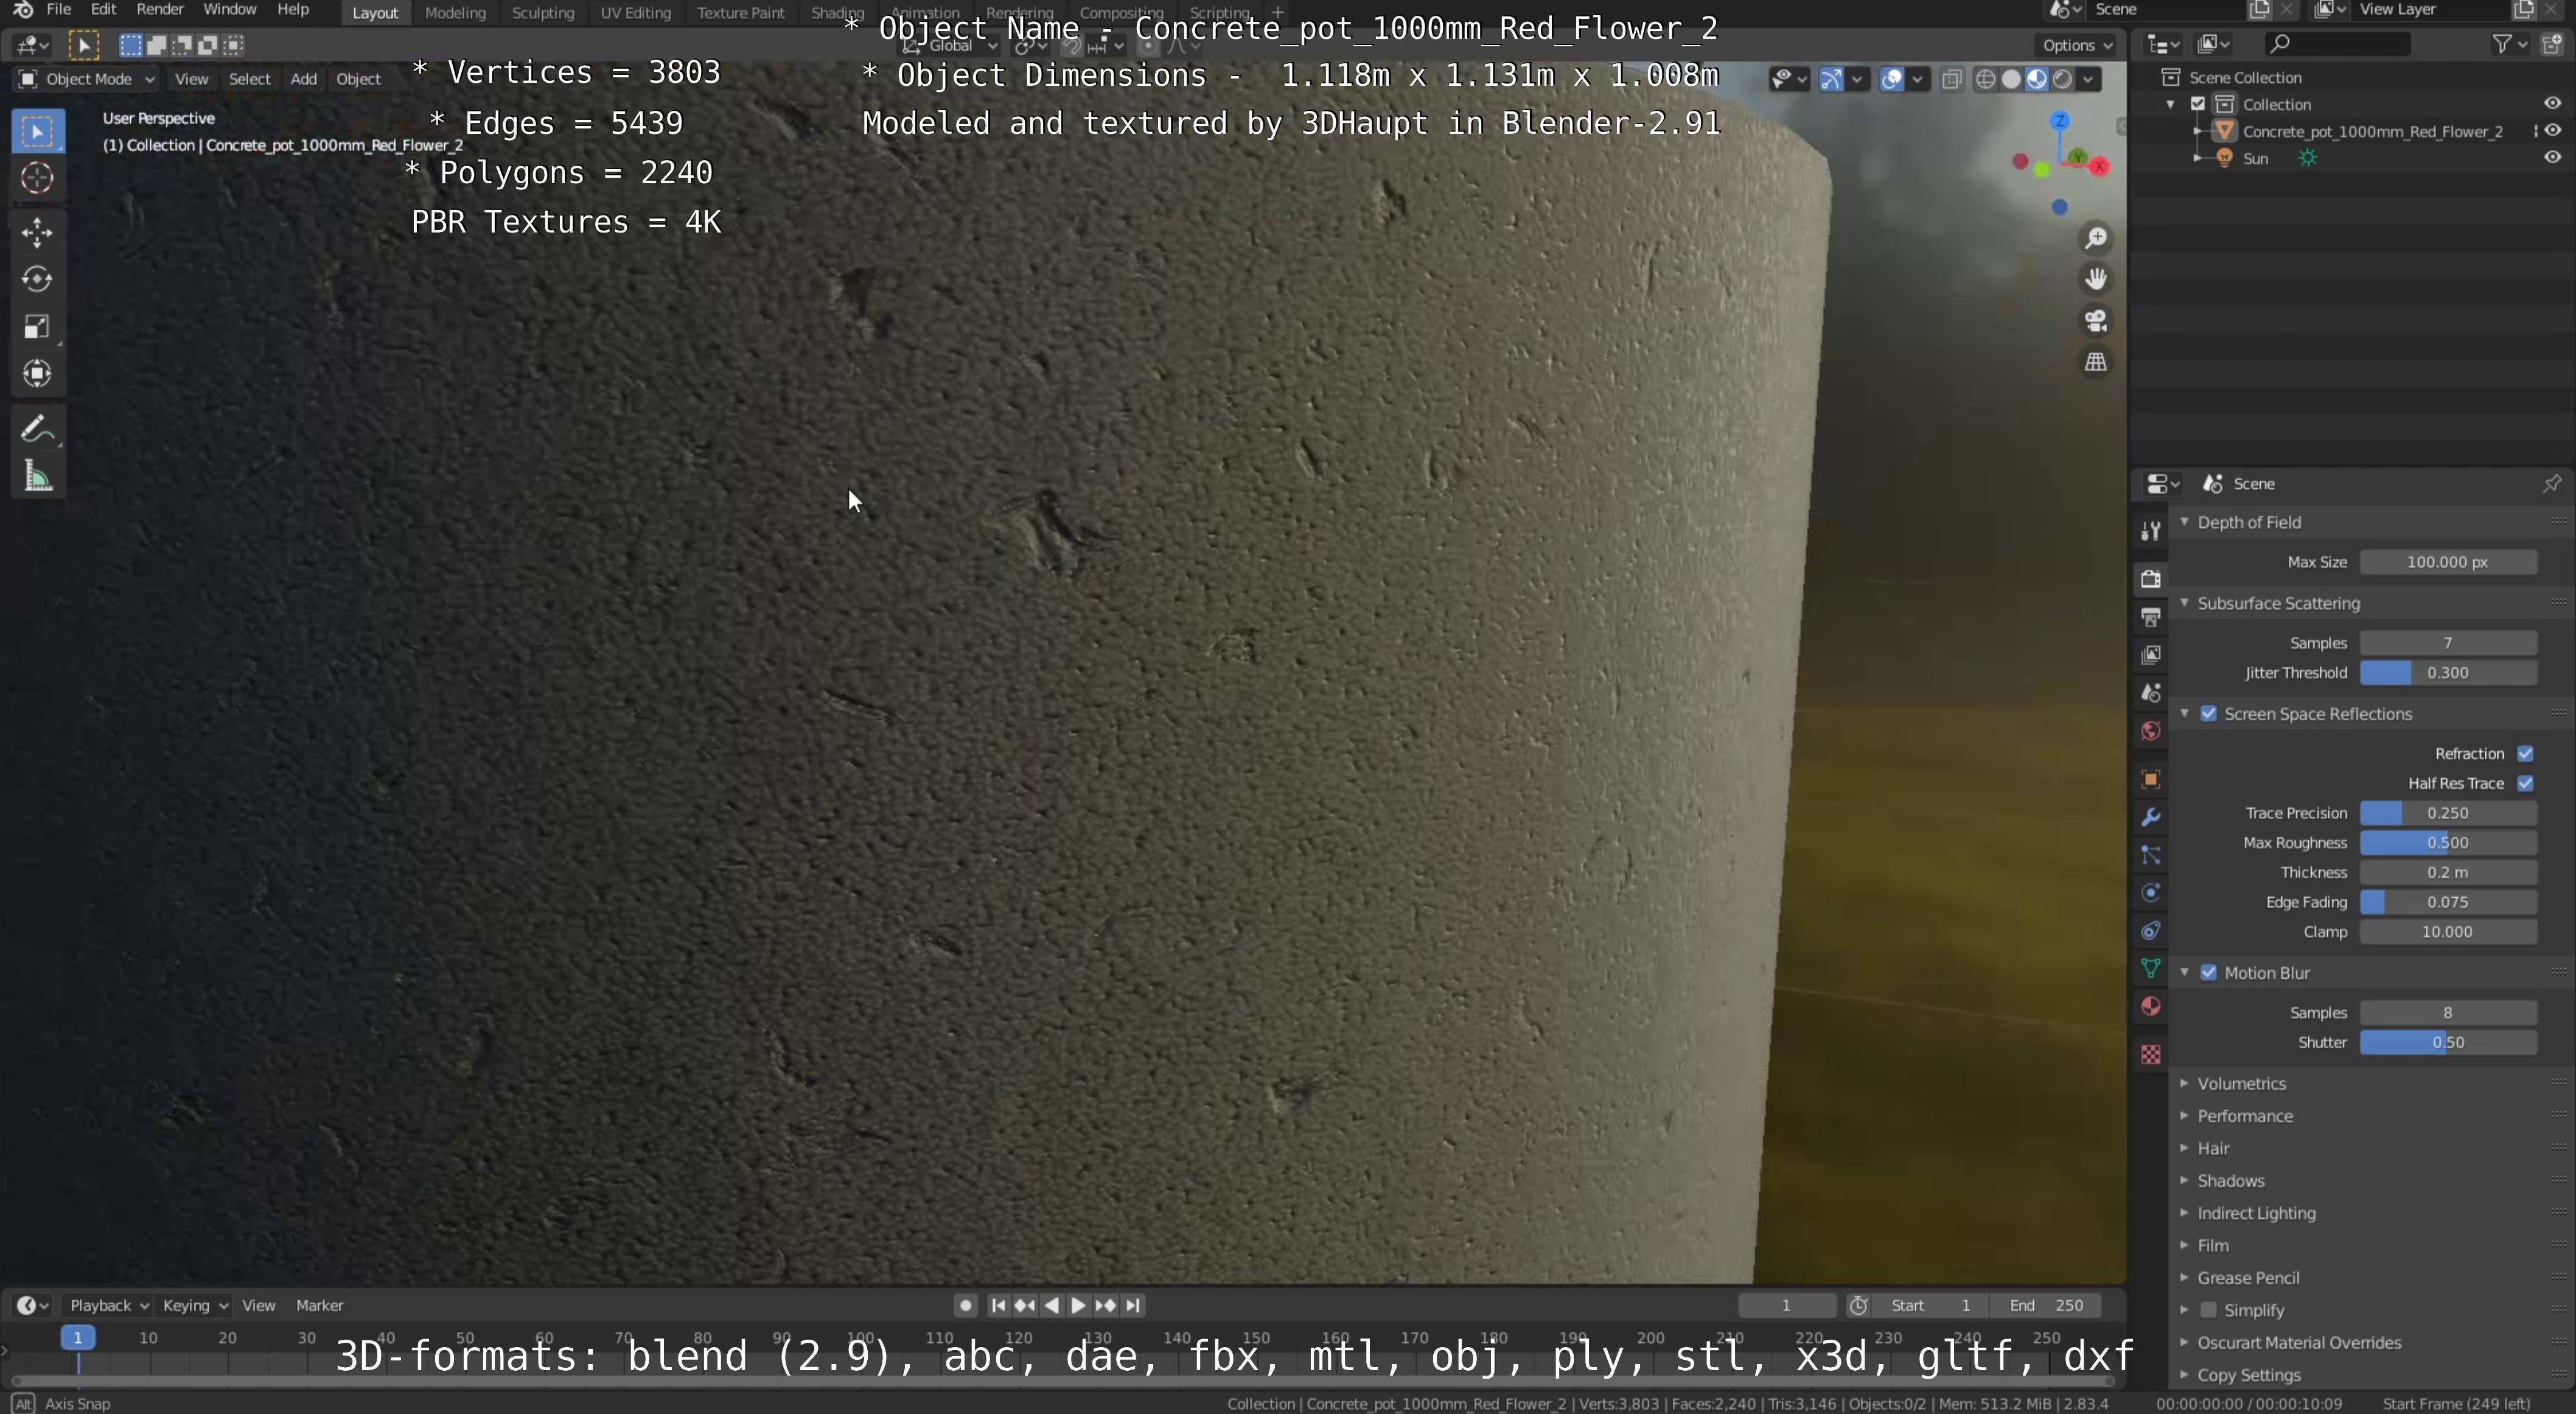Image resolution: width=2576 pixels, height=1414 pixels.
Task: Select the Rotate tool
Action: (x=37, y=279)
